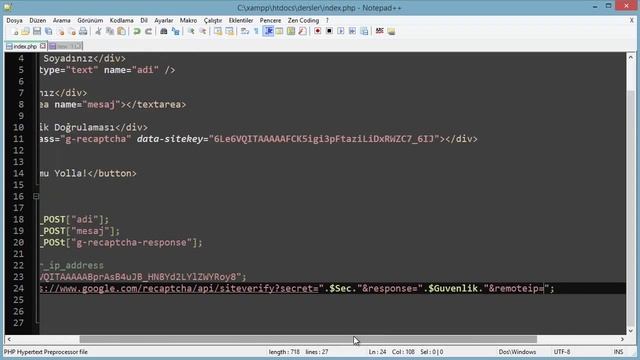Open the Görünüm menu
This screenshot has width=640, height=360.
[90, 20]
